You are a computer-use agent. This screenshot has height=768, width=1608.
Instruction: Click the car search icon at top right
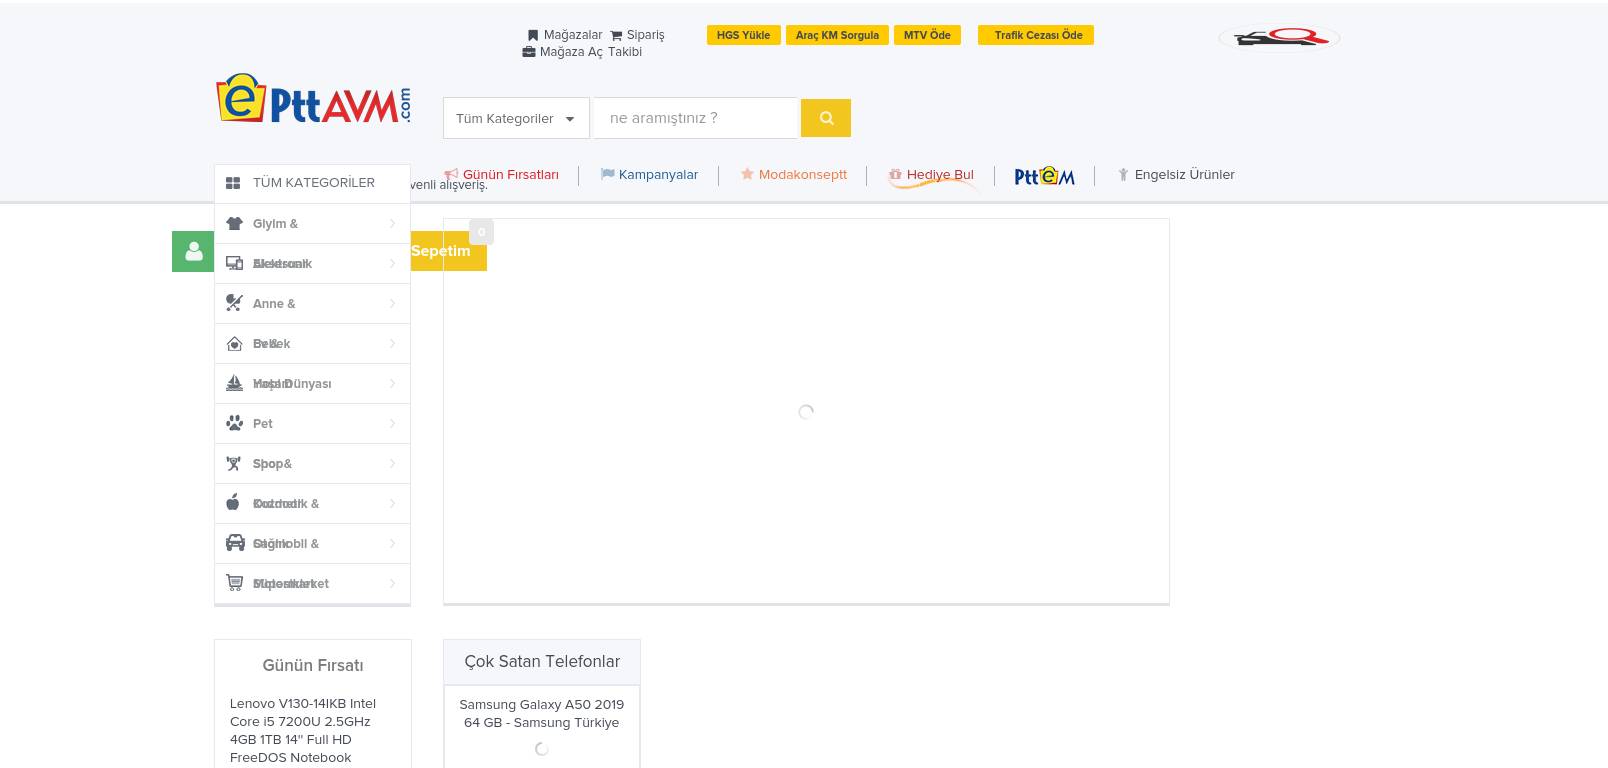click(1279, 38)
